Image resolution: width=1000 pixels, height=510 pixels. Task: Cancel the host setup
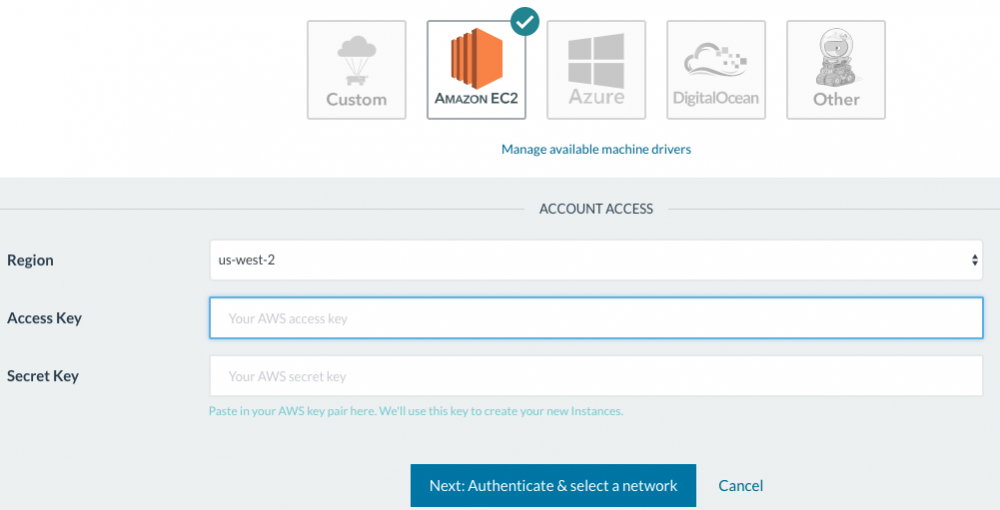click(741, 486)
